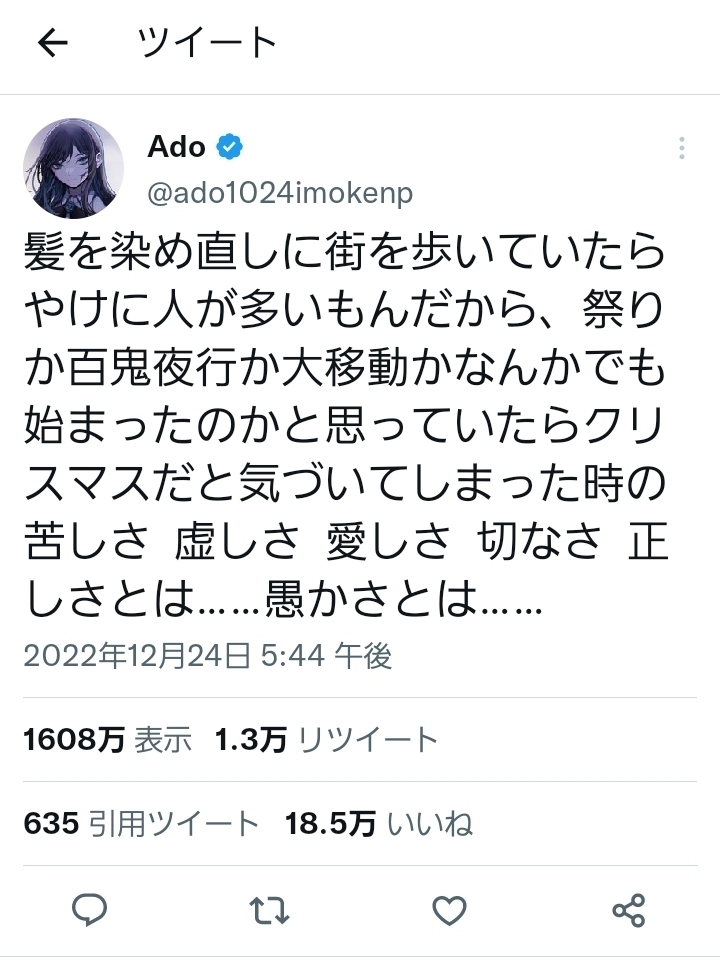Tap the reply speech bubble icon

[91, 909]
